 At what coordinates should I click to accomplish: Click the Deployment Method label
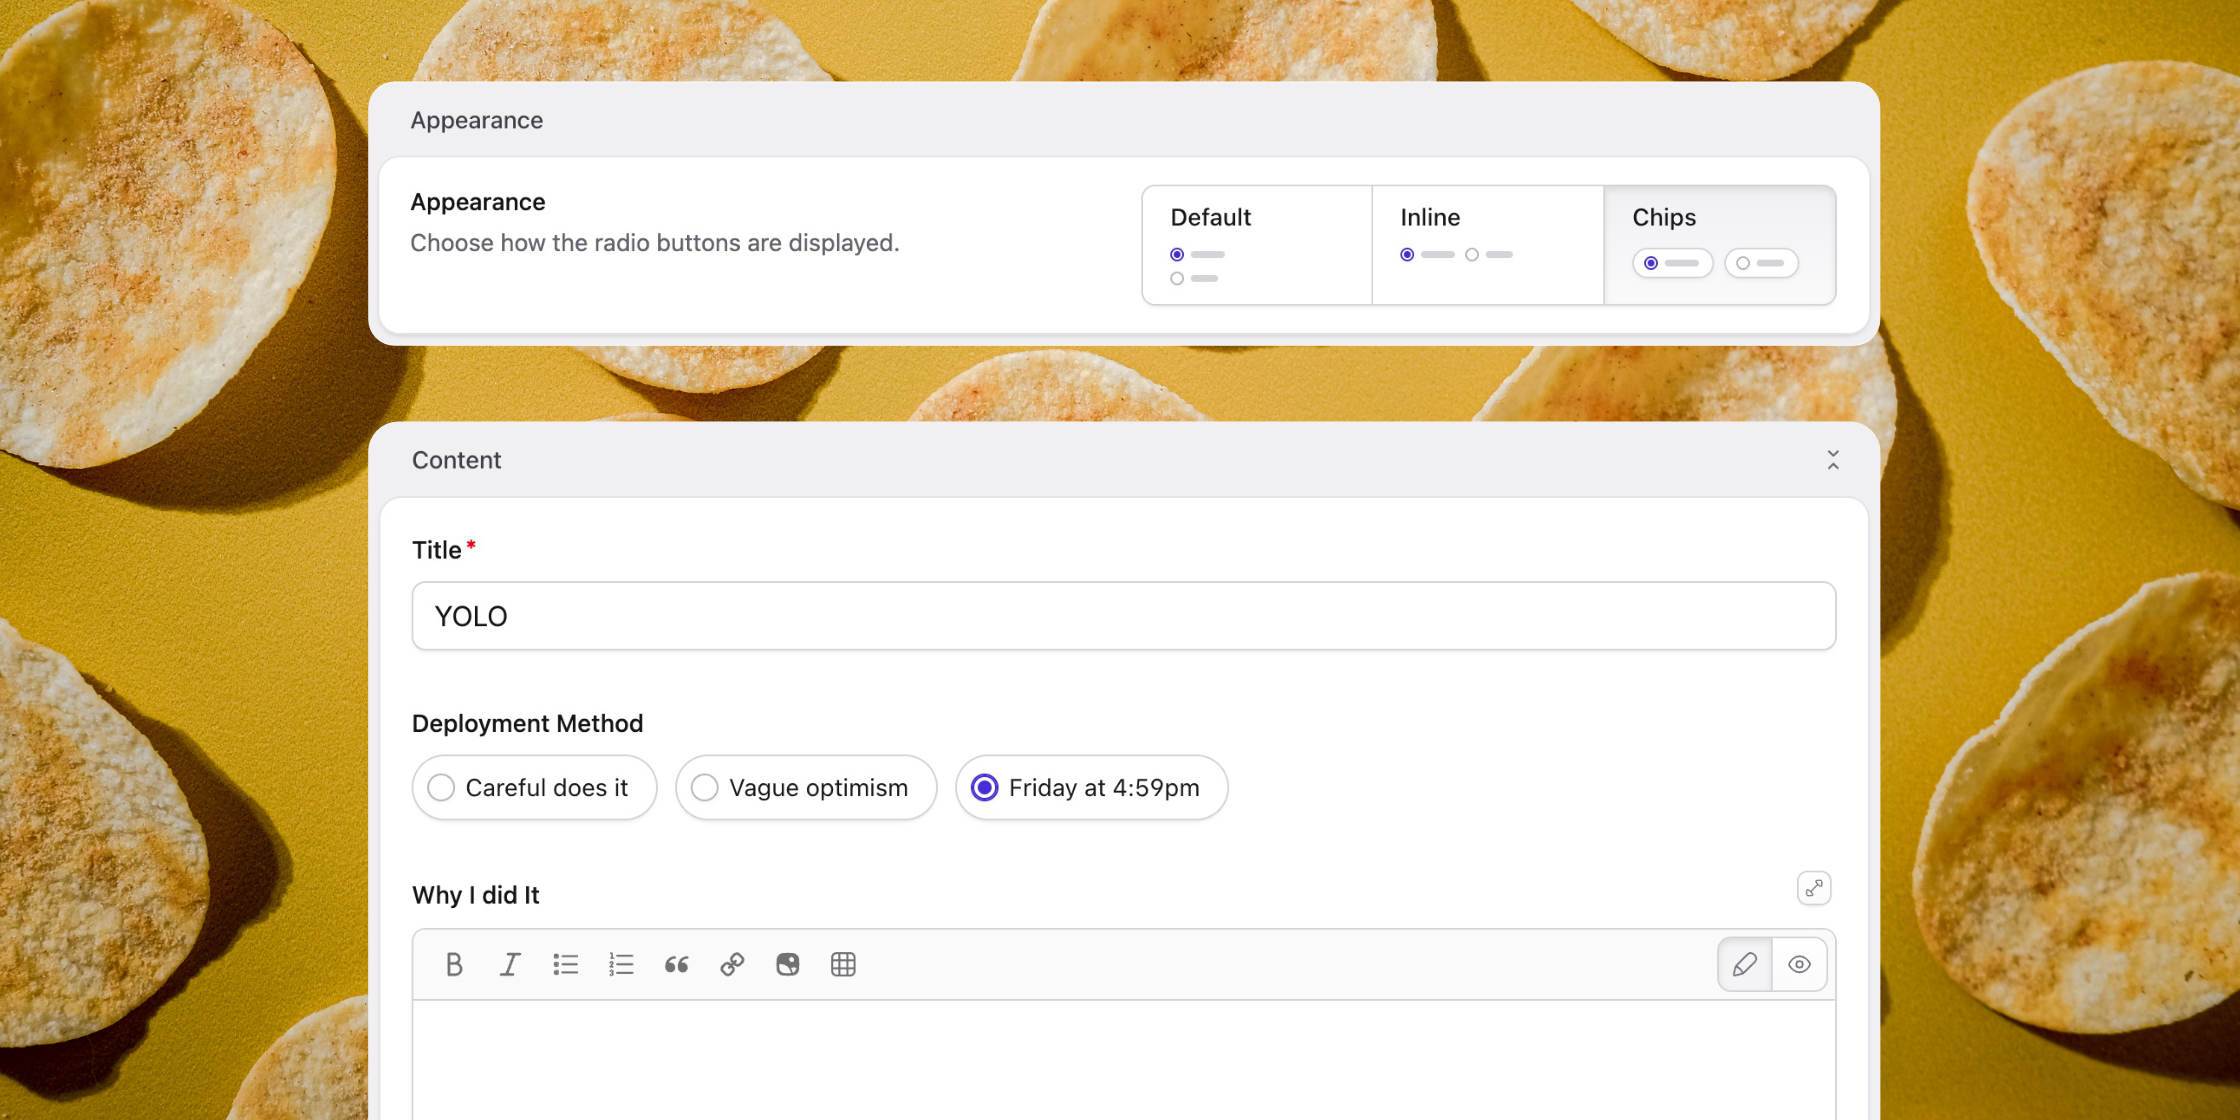527,724
